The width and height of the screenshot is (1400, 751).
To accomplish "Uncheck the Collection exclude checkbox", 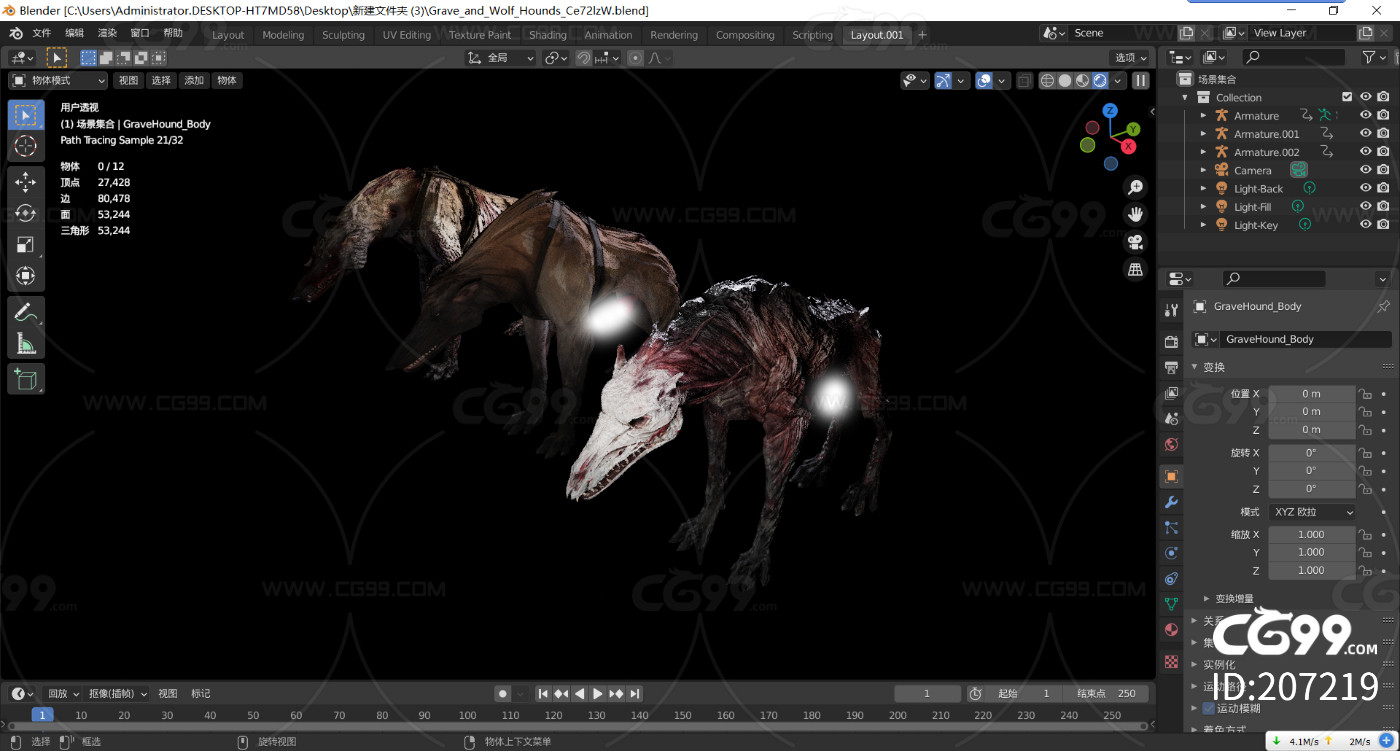I will click(1347, 97).
